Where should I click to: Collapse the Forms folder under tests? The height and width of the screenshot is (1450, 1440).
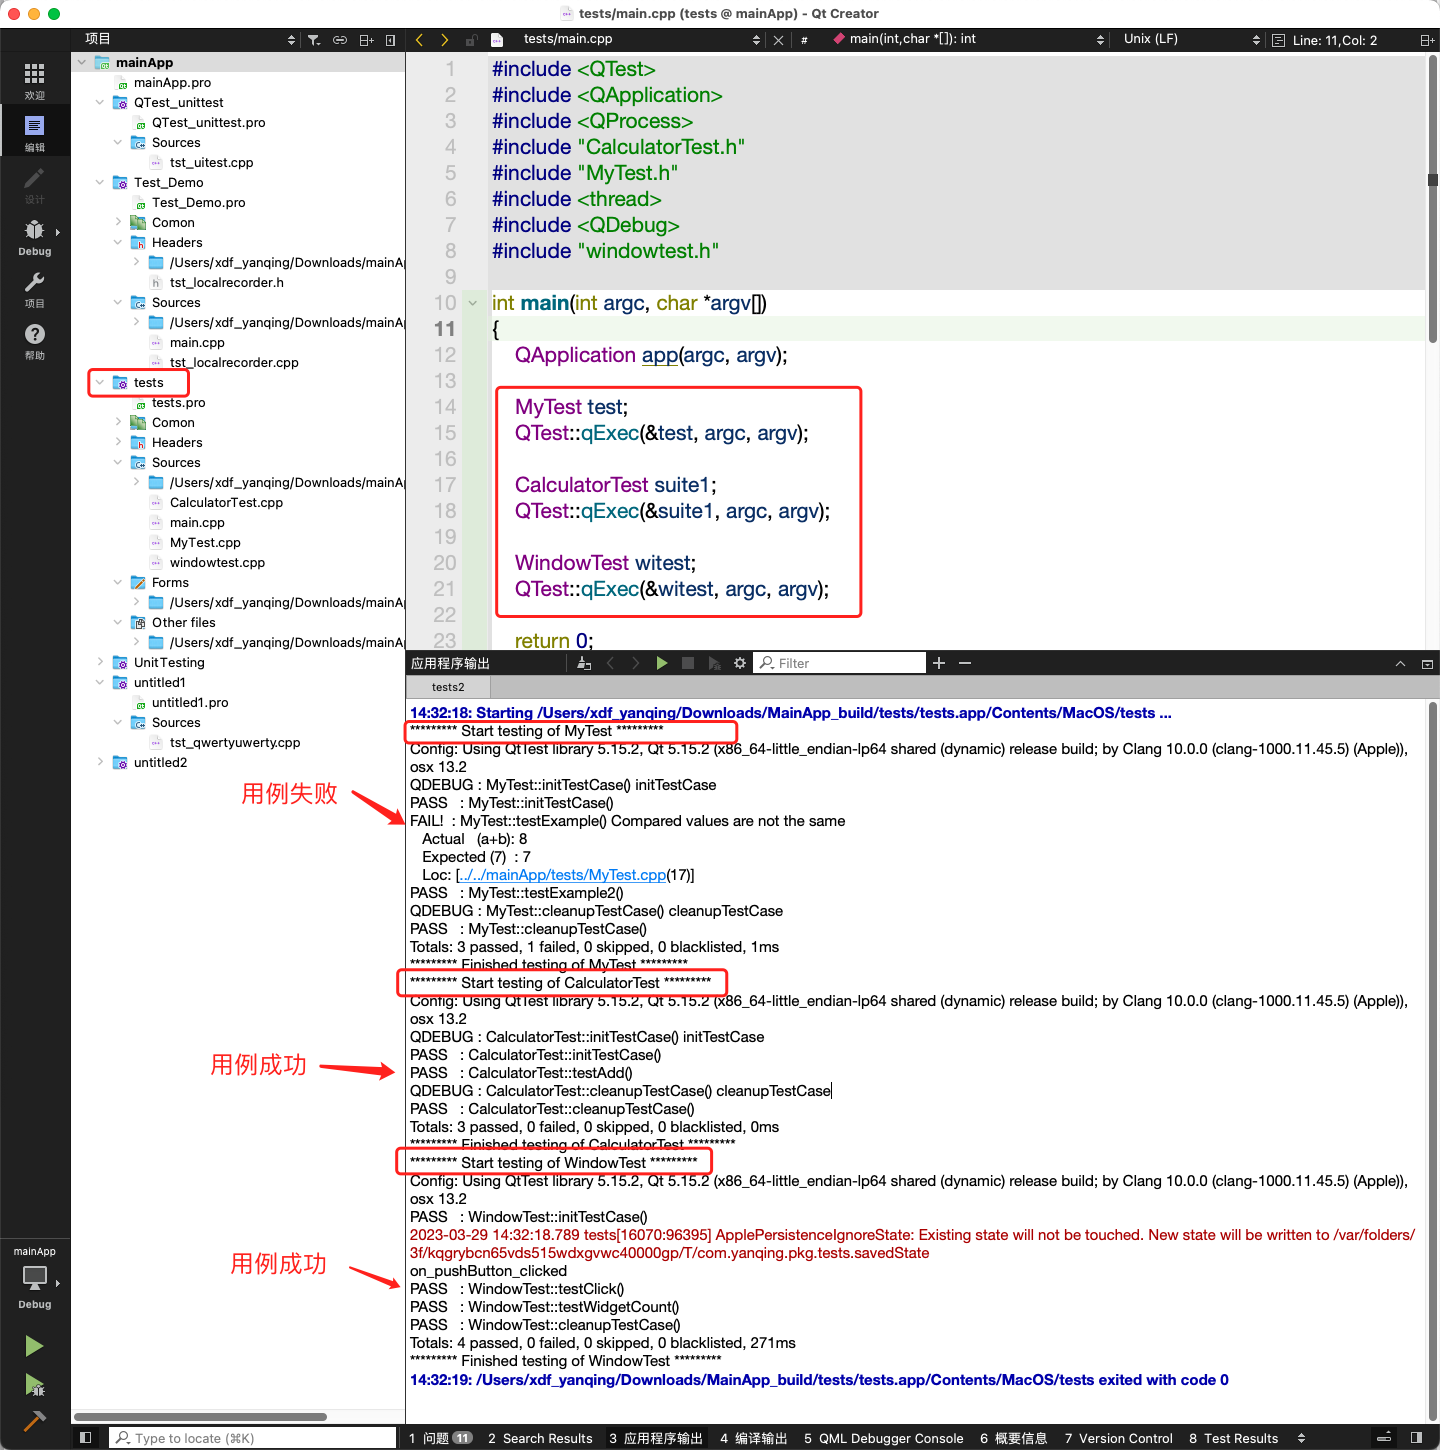click(118, 582)
